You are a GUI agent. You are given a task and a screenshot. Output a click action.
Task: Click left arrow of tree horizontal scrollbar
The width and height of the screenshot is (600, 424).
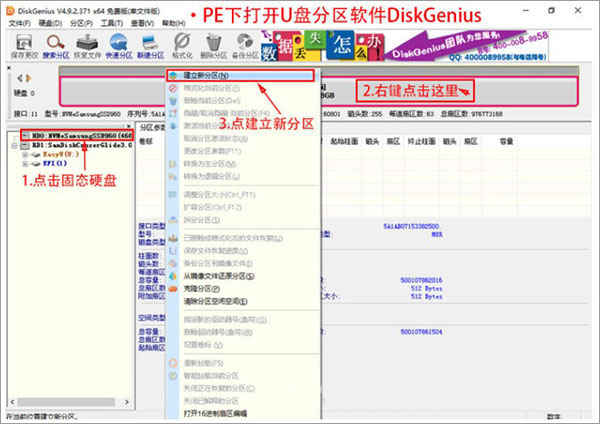[x=12, y=402]
